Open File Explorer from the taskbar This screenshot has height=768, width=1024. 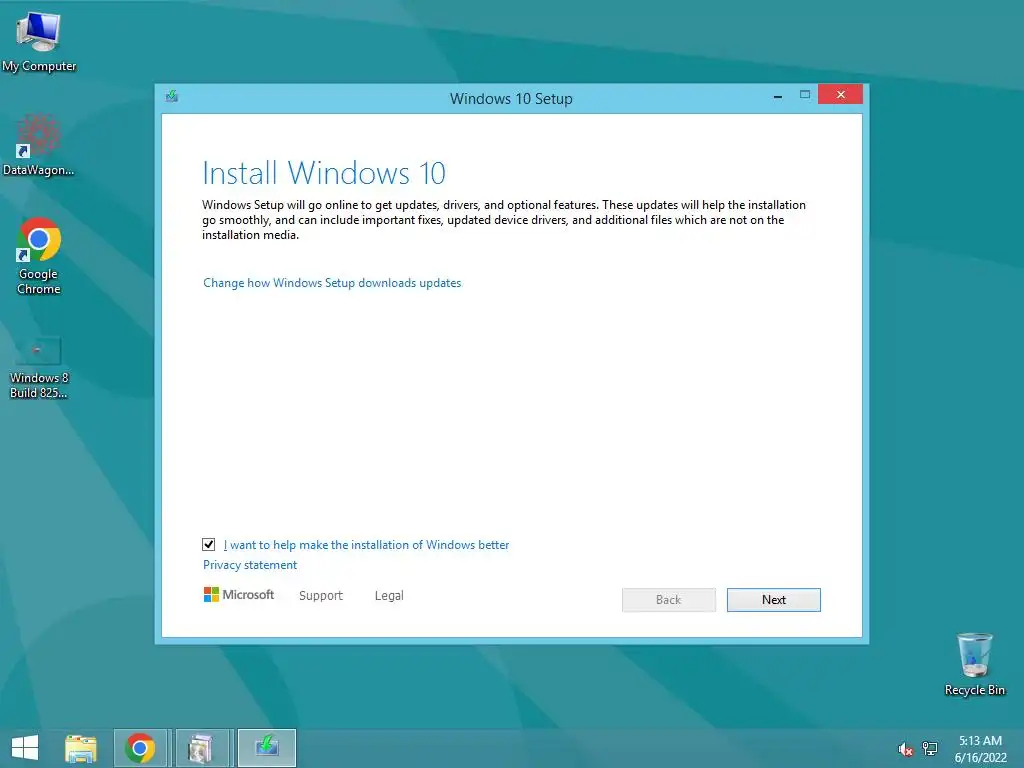81,748
